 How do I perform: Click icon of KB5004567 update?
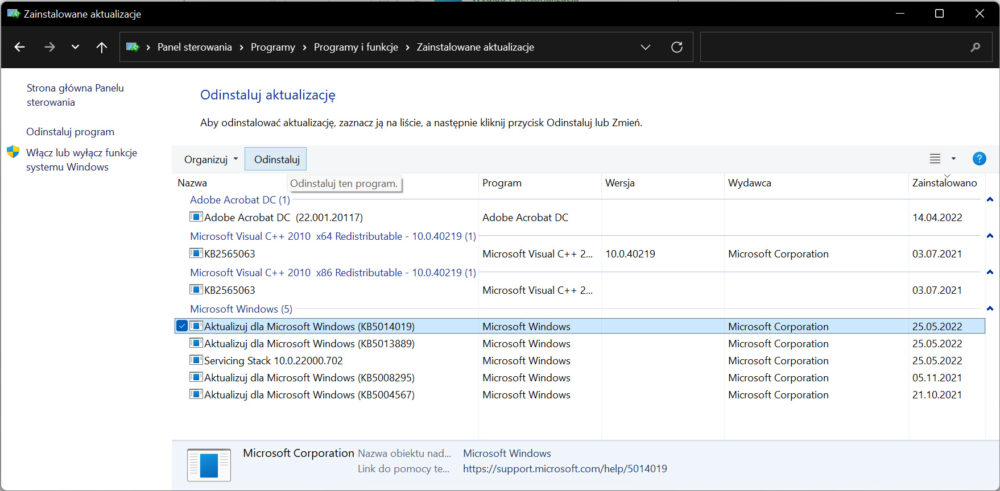coord(196,394)
